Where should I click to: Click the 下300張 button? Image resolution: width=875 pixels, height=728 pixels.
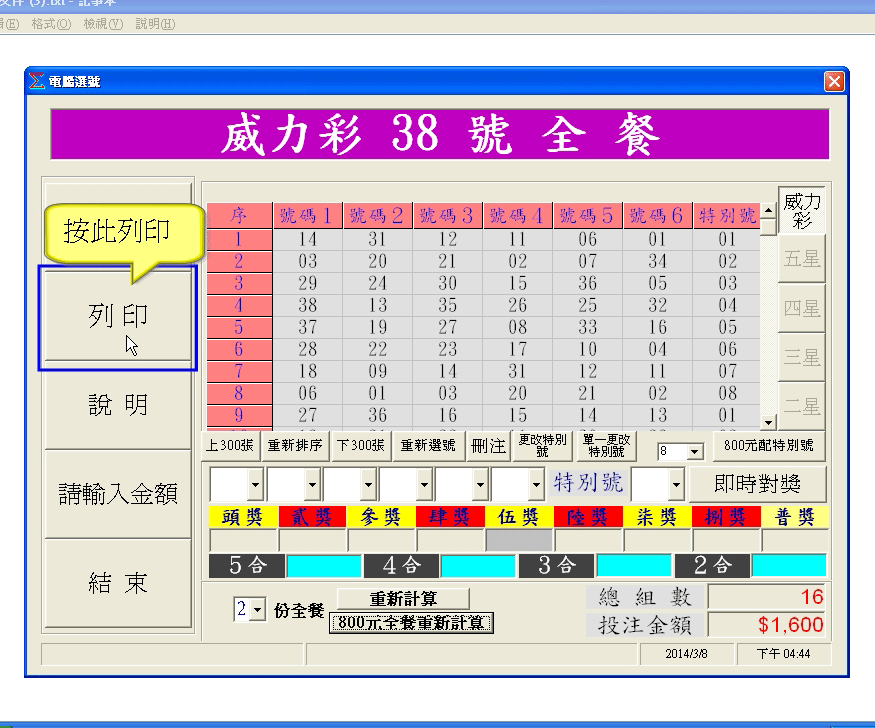click(360, 446)
